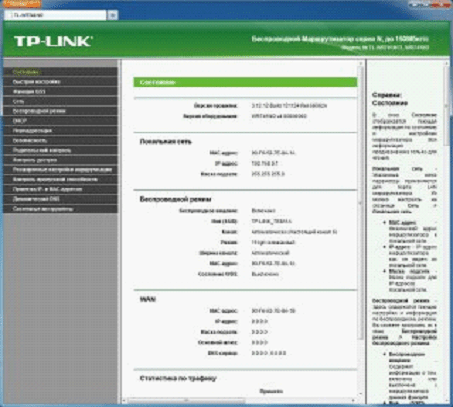Open Функция QSS menu item
The width and height of the screenshot is (453, 407).
point(60,92)
